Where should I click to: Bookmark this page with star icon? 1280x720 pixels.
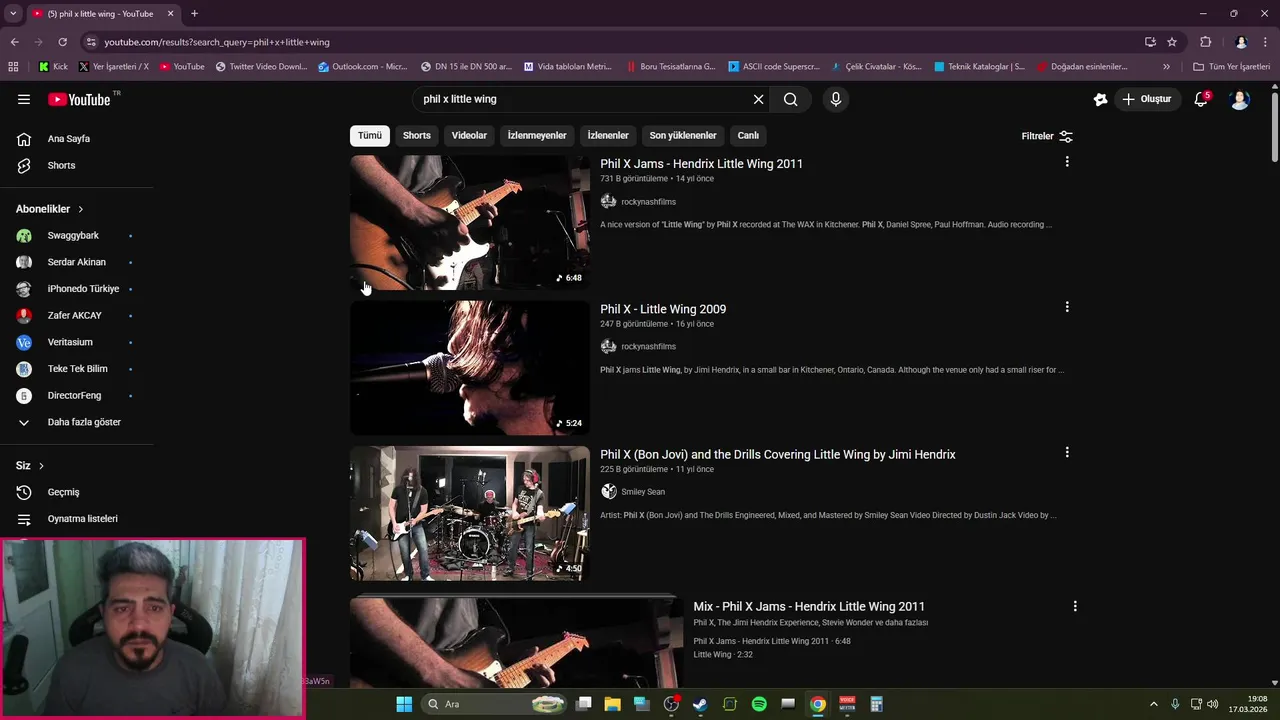click(x=1172, y=42)
